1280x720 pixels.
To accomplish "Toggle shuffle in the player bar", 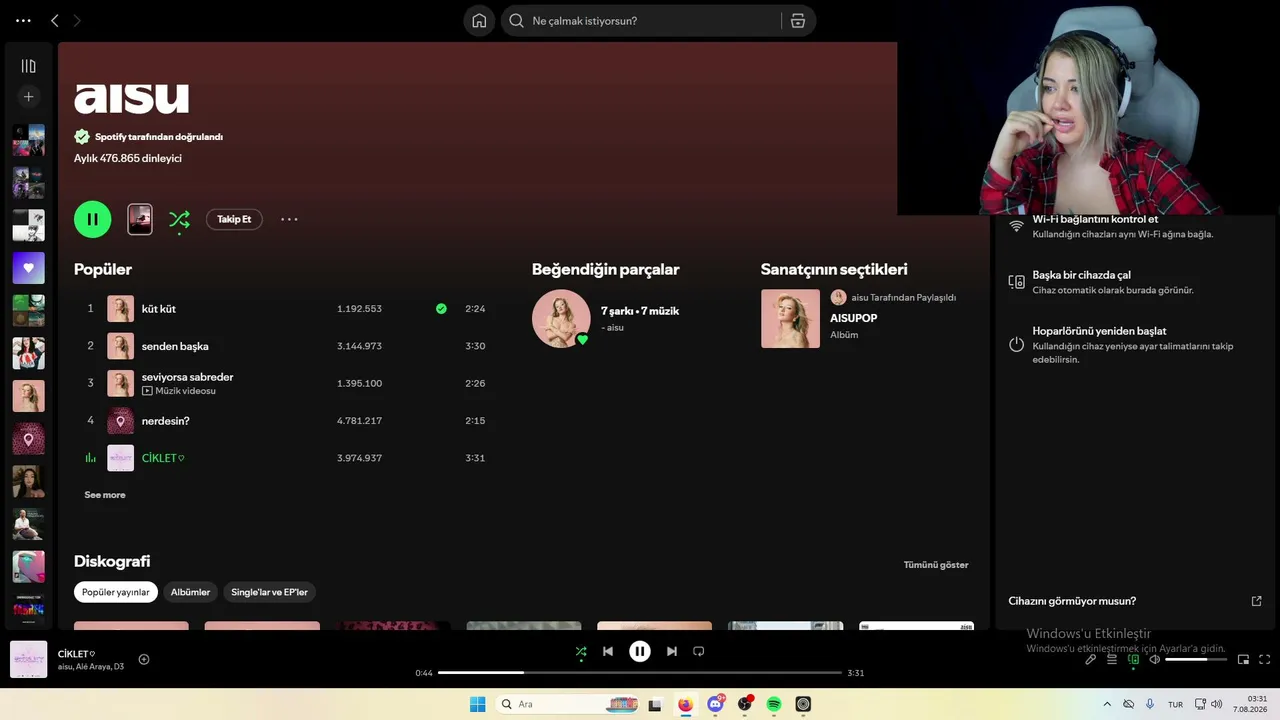I will [581, 651].
